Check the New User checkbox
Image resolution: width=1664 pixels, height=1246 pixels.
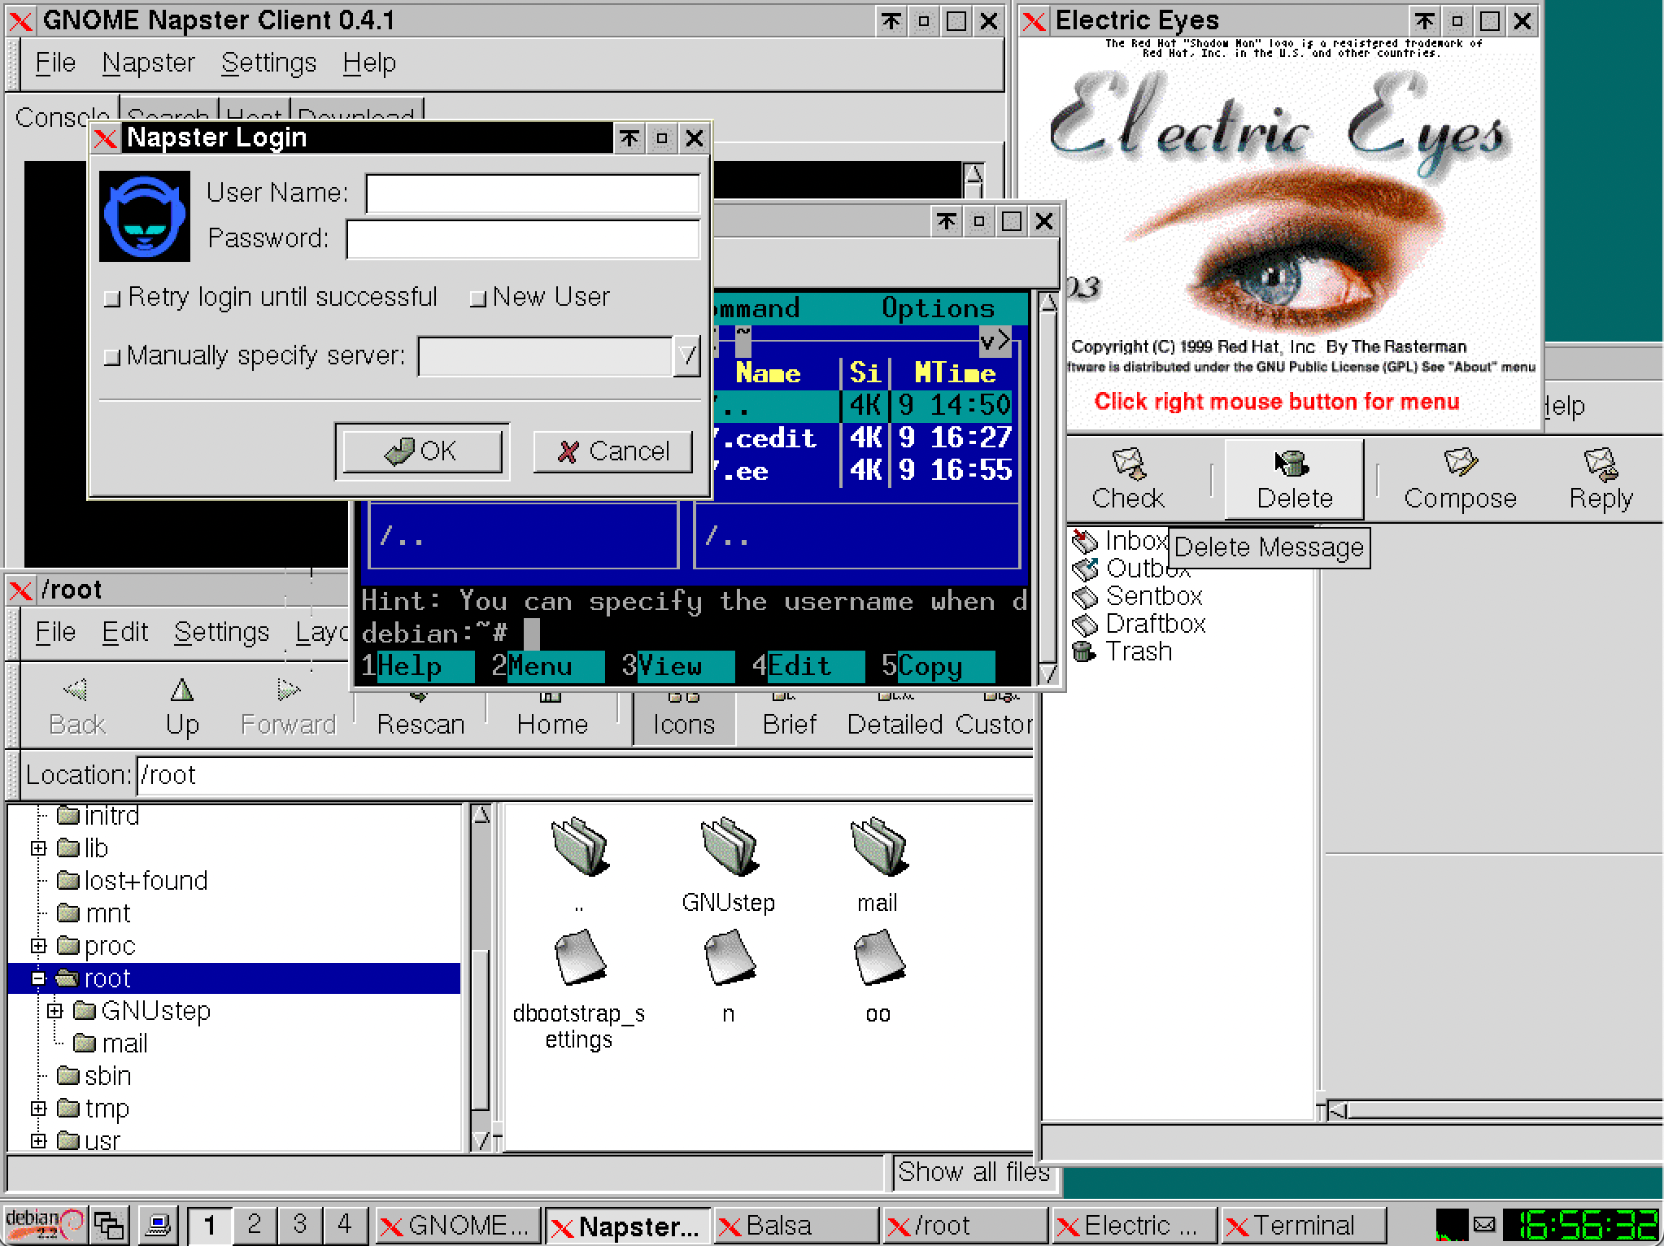coord(478,298)
